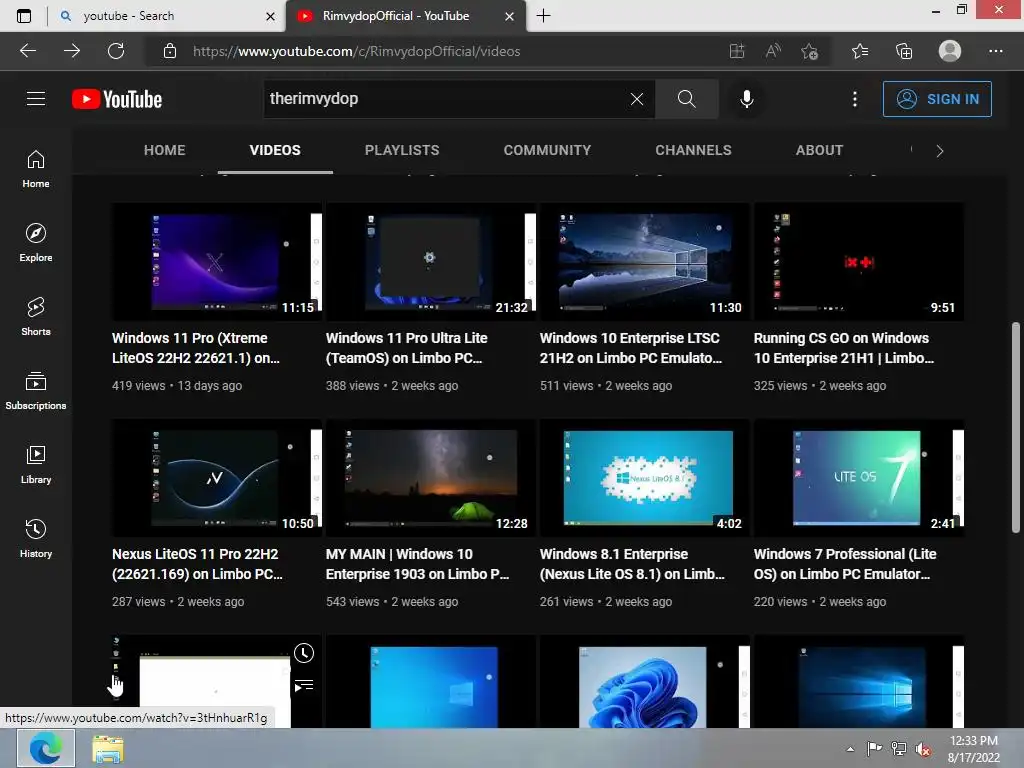Click the YouTube logo
This screenshot has height=768, width=1024.
(117, 99)
